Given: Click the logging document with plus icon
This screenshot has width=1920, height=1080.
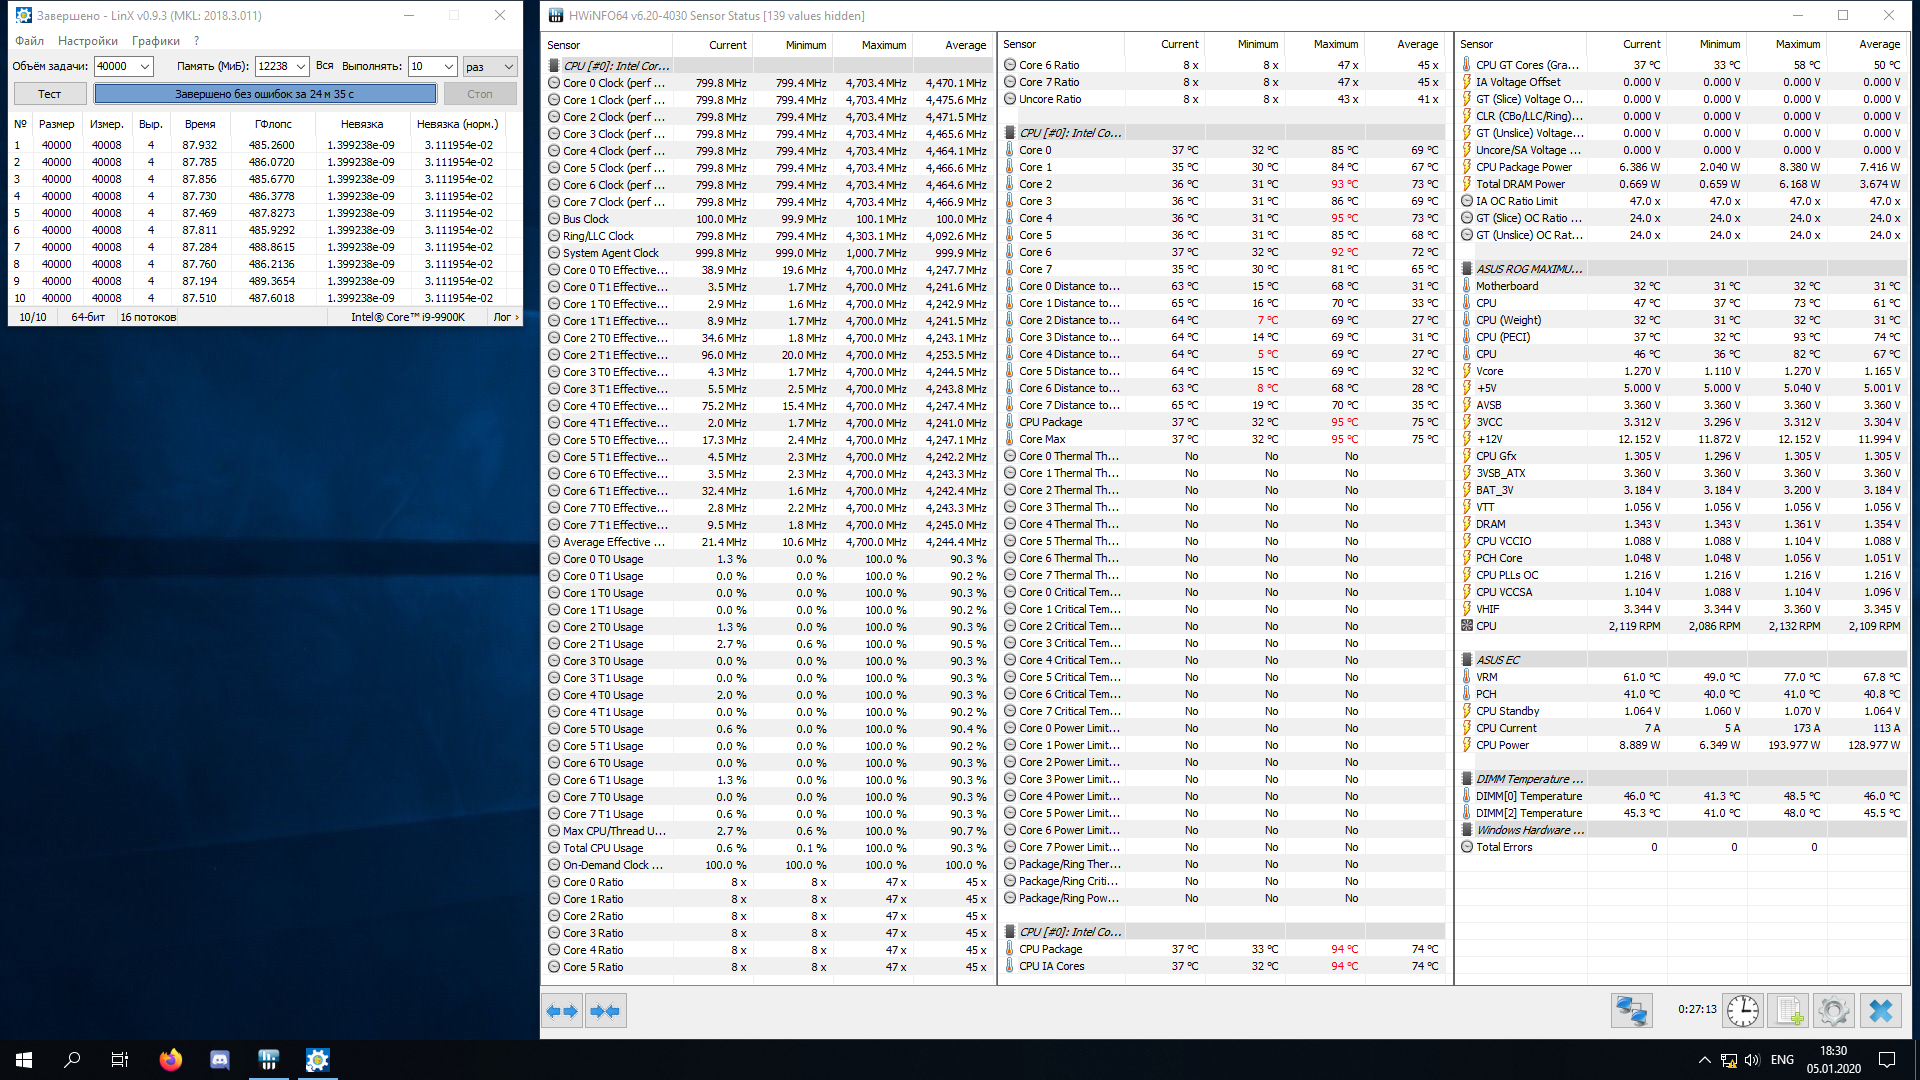Looking at the screenshot, I should (x=1789, y=1011).
